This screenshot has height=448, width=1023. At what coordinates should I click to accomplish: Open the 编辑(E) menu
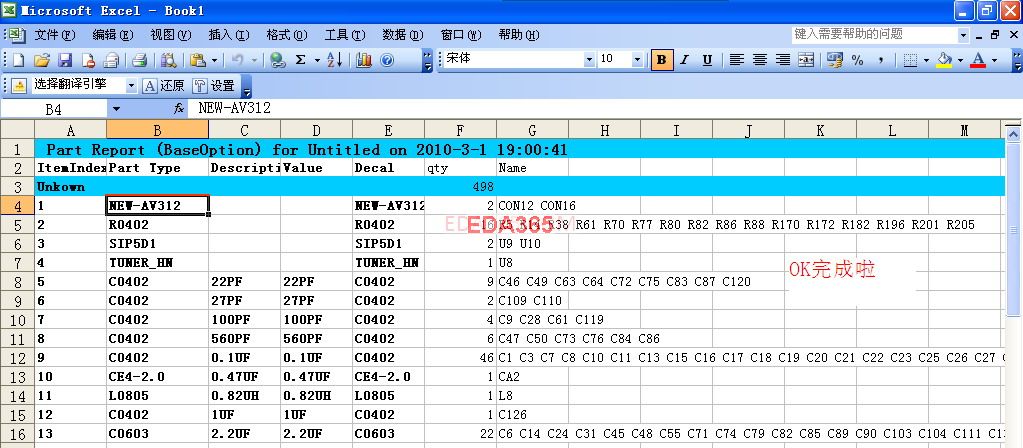click(x=113, y=35)
